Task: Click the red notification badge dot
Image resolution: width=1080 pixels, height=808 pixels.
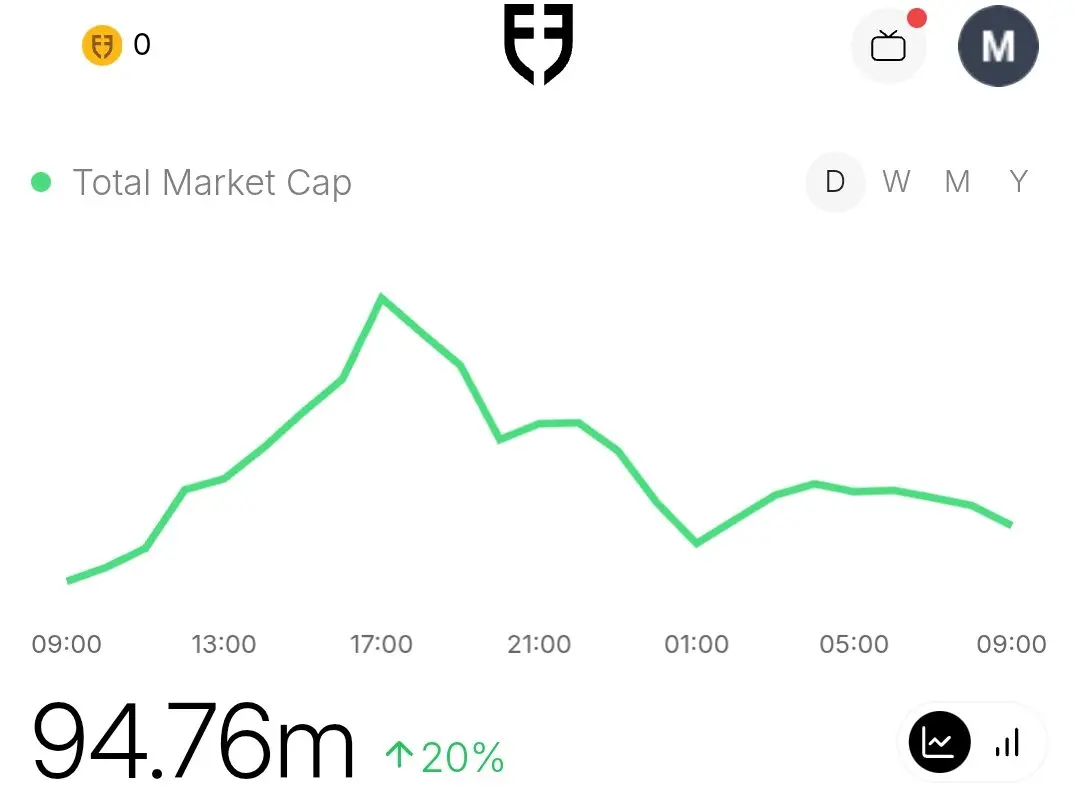Action: pos(916,18)
